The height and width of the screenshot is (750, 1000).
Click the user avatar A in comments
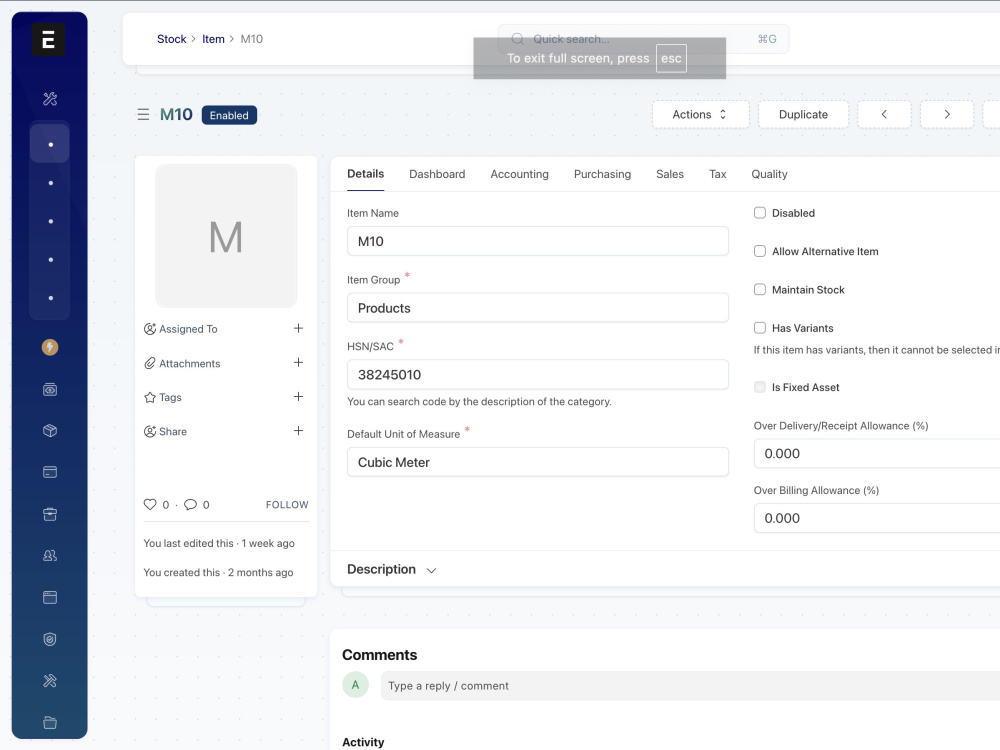355,685
